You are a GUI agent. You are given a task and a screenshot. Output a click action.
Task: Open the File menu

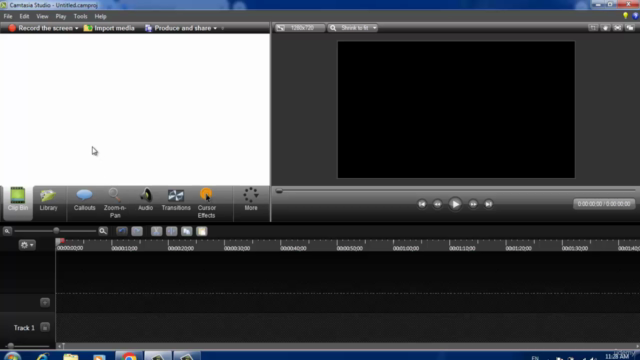(x=8, y=16)
